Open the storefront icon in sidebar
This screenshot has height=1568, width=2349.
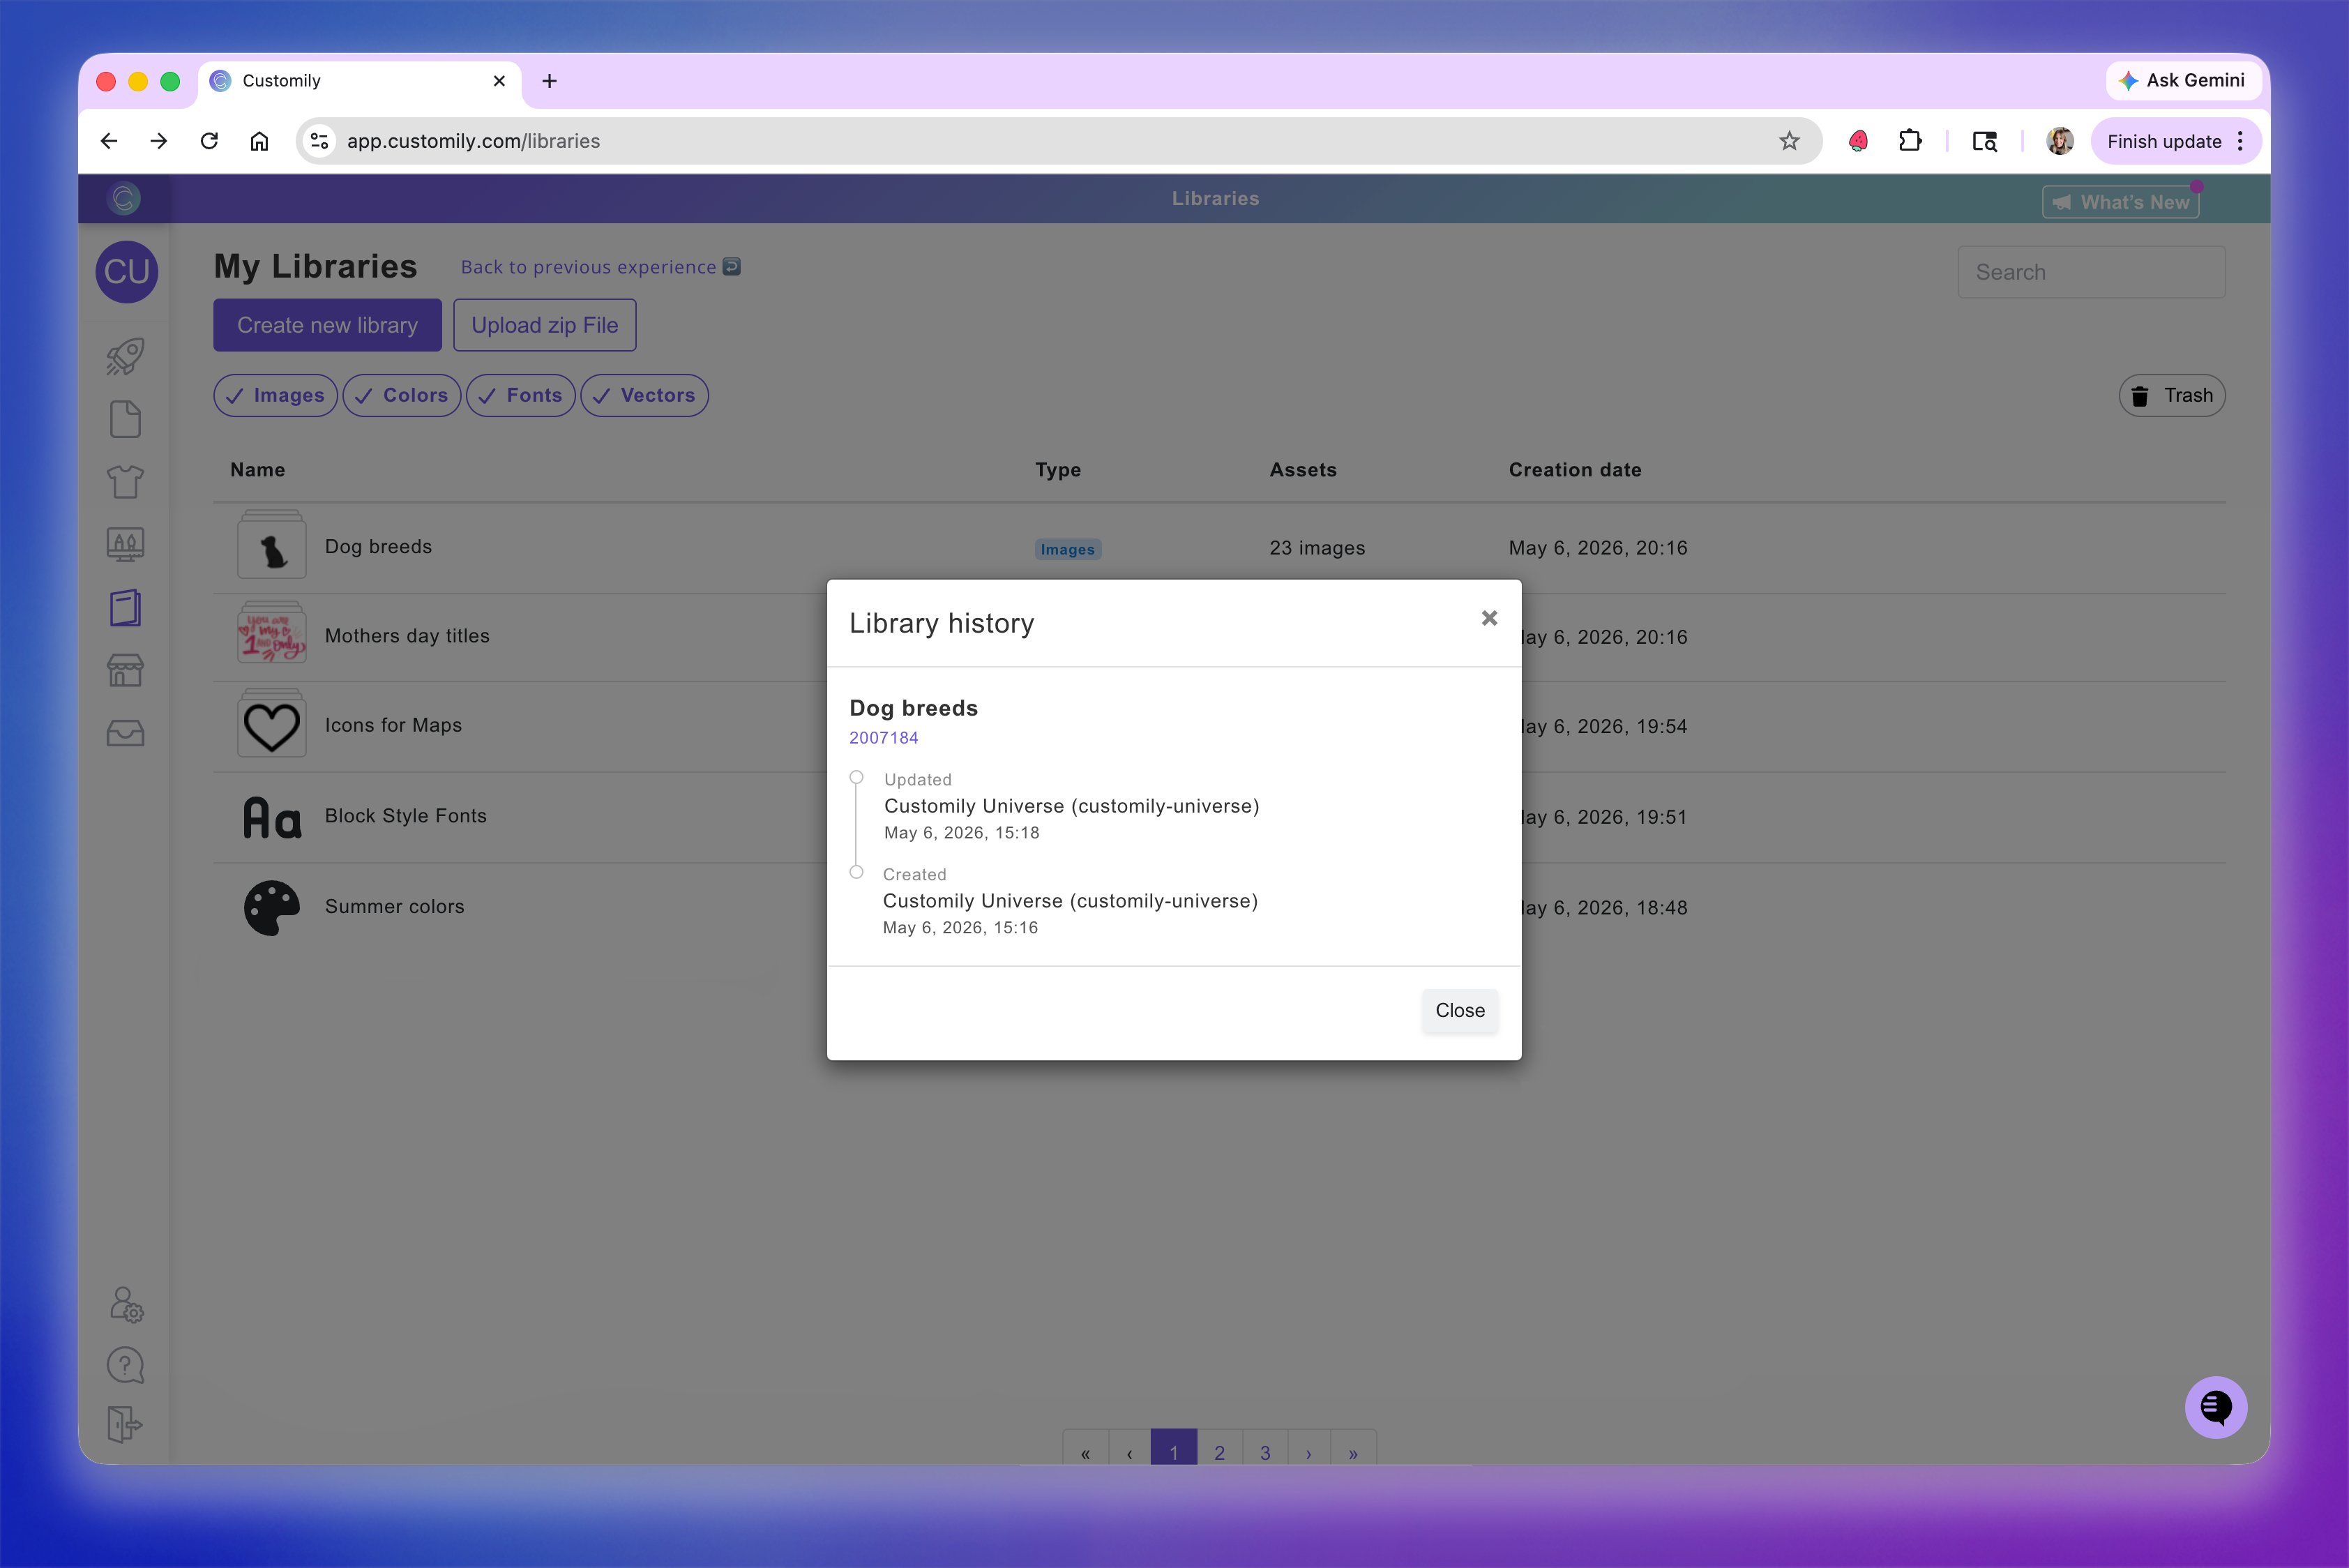click(125, 670)
